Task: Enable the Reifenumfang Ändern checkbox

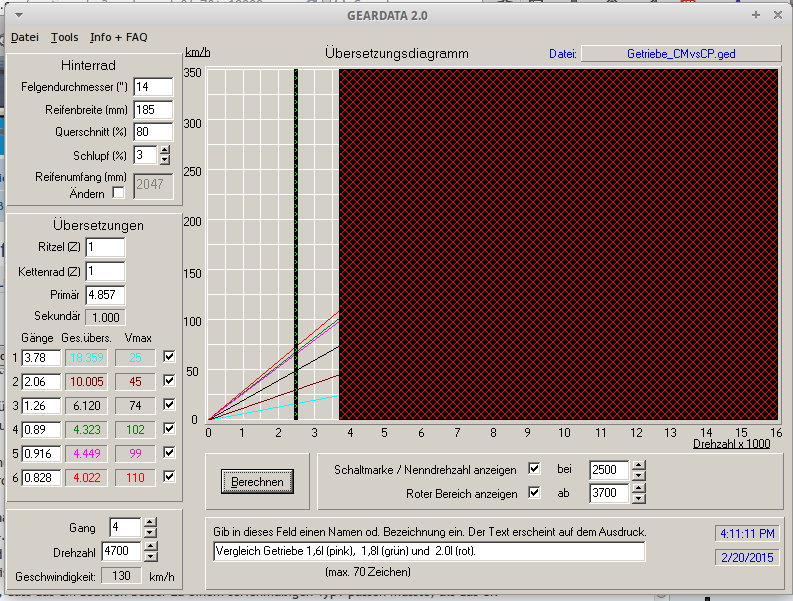Action: [119, 192]
